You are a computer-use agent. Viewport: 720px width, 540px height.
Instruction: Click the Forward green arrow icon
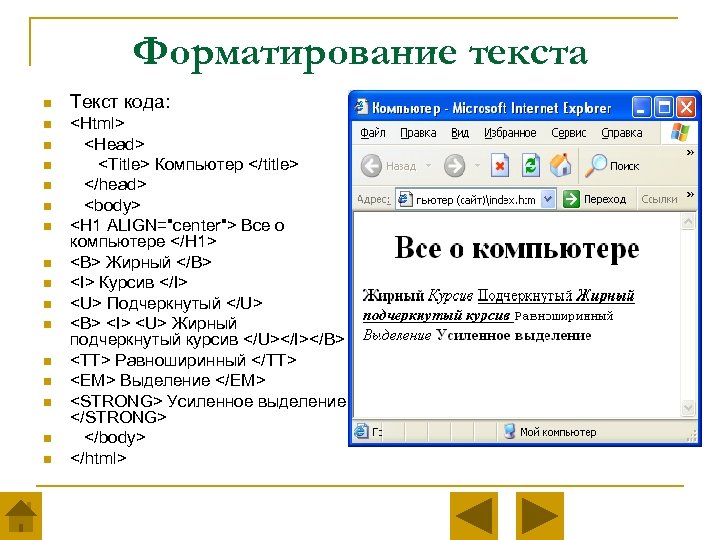[455, 165]
